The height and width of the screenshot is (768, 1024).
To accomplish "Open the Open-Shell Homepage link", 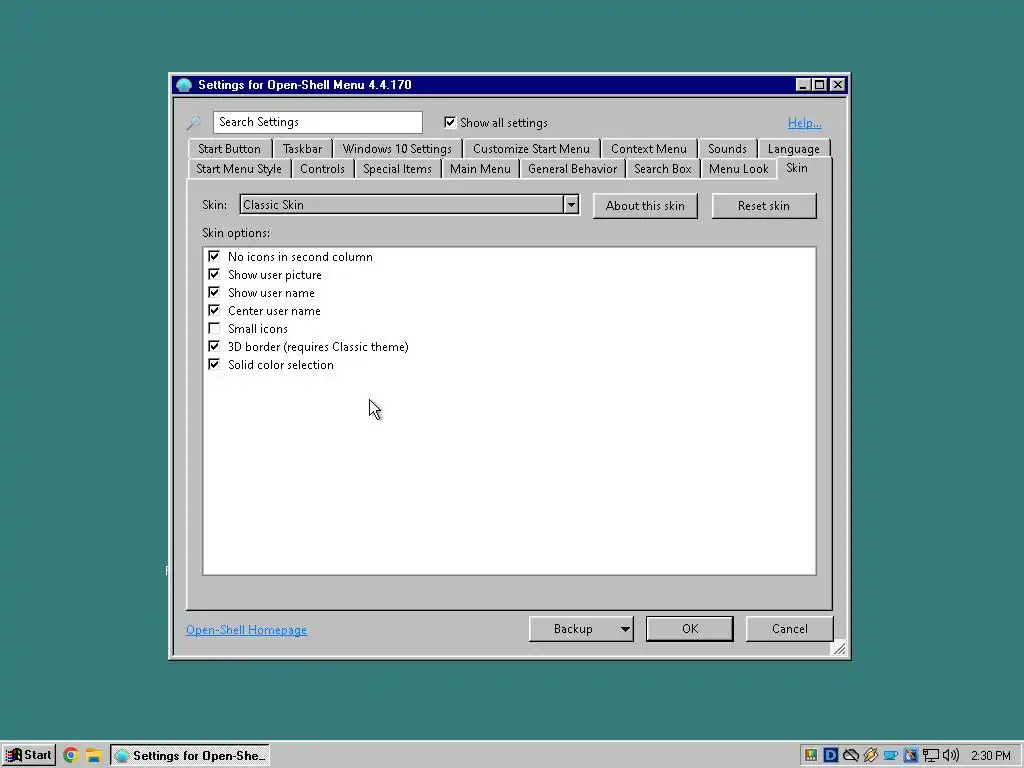I will (x=246, y=630).
